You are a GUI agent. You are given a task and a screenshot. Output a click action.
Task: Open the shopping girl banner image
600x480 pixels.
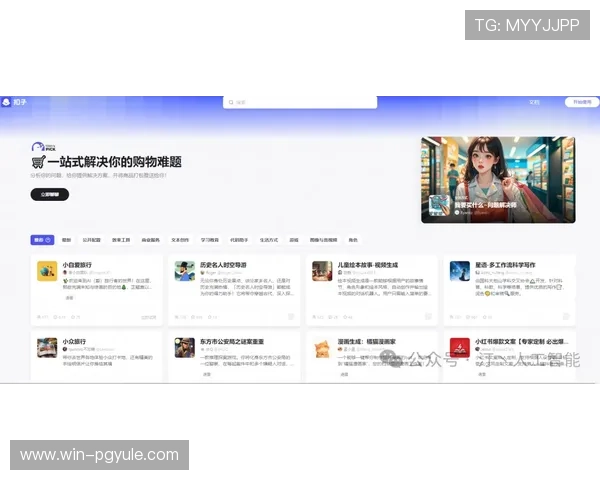[498, 180]
